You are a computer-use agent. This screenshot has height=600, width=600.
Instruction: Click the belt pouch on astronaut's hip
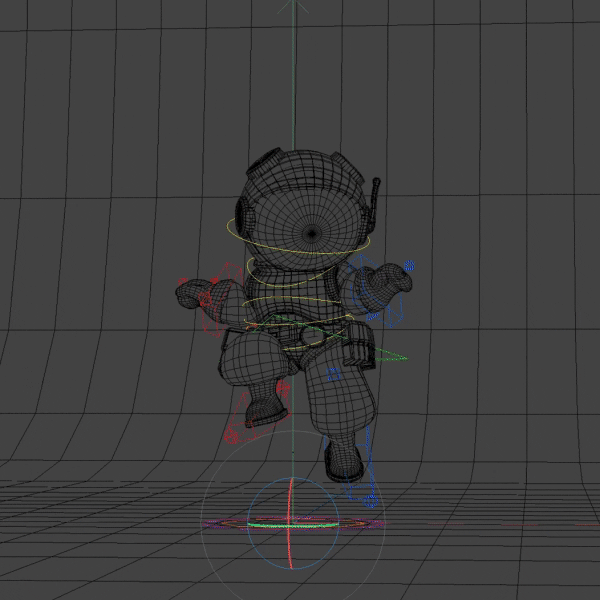click(358, 346)
